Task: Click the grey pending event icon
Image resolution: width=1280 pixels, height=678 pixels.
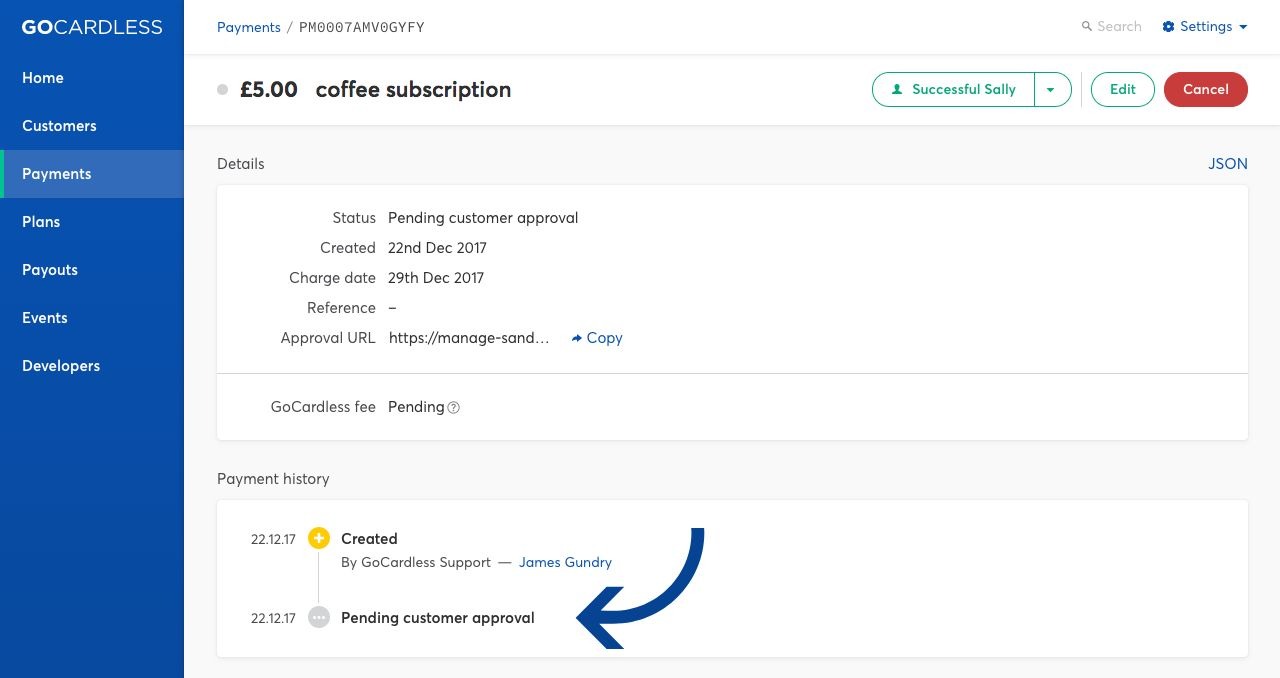Action: pos(319,618)
